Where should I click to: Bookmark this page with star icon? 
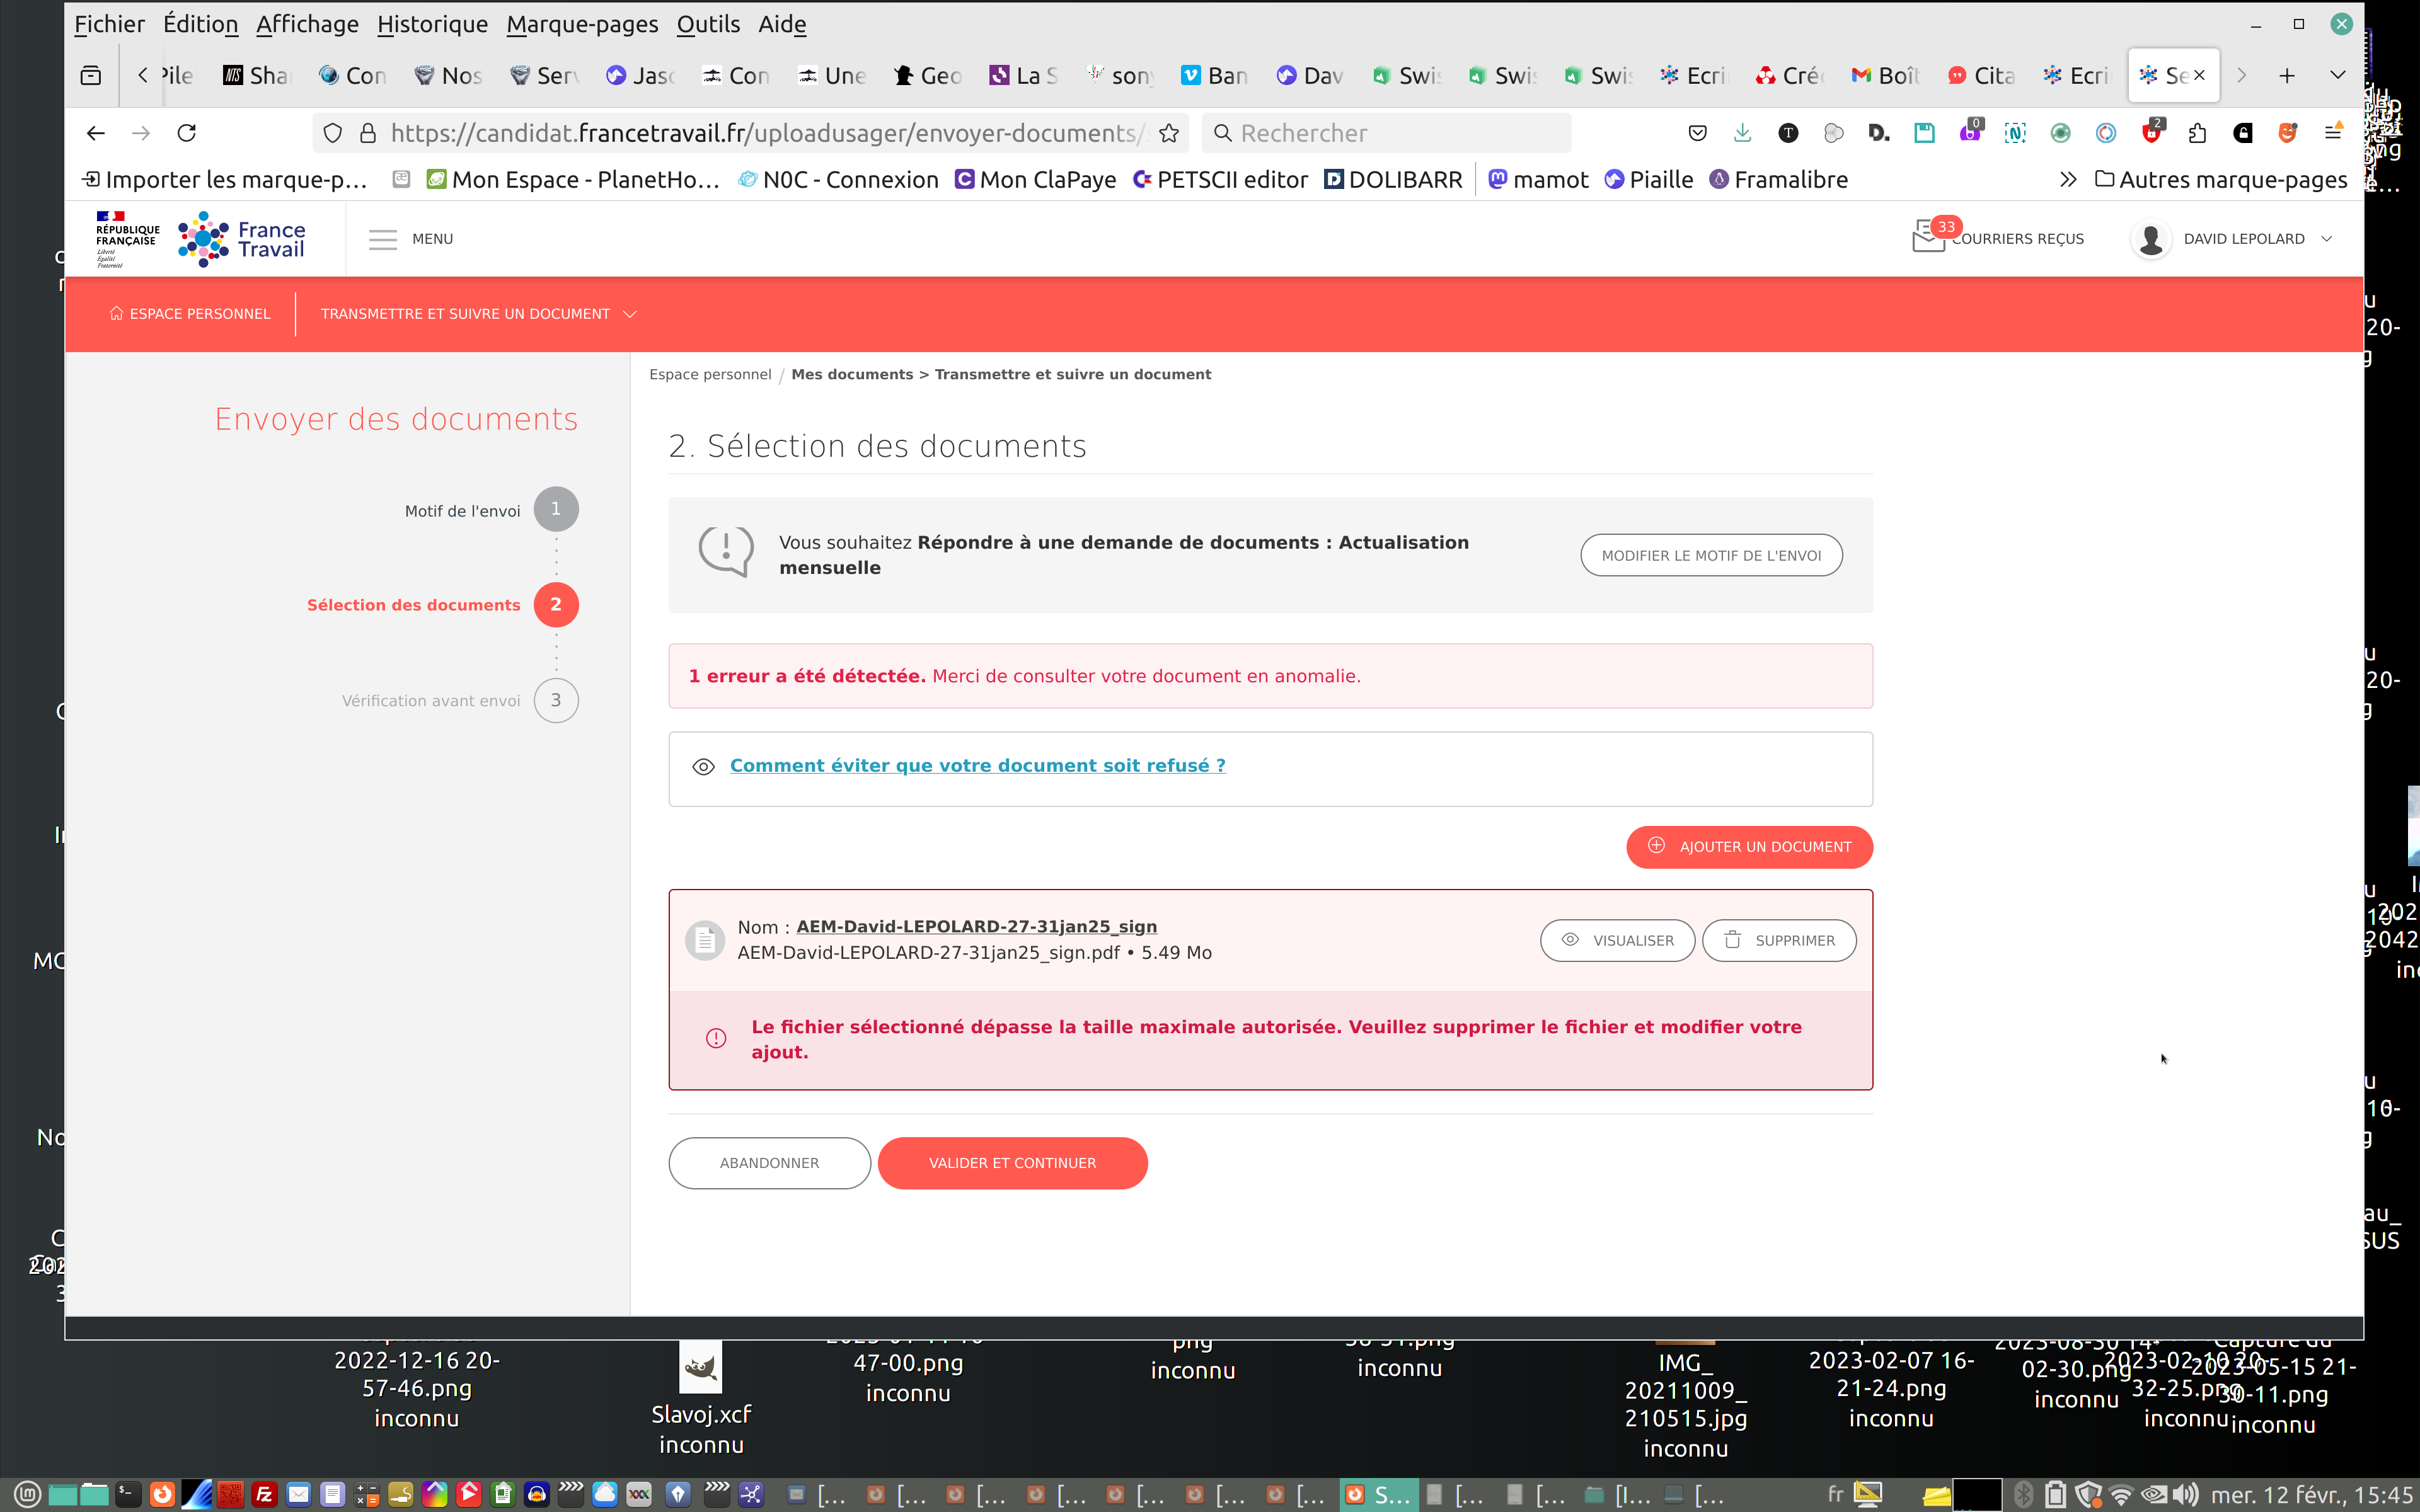point(1168,133)
